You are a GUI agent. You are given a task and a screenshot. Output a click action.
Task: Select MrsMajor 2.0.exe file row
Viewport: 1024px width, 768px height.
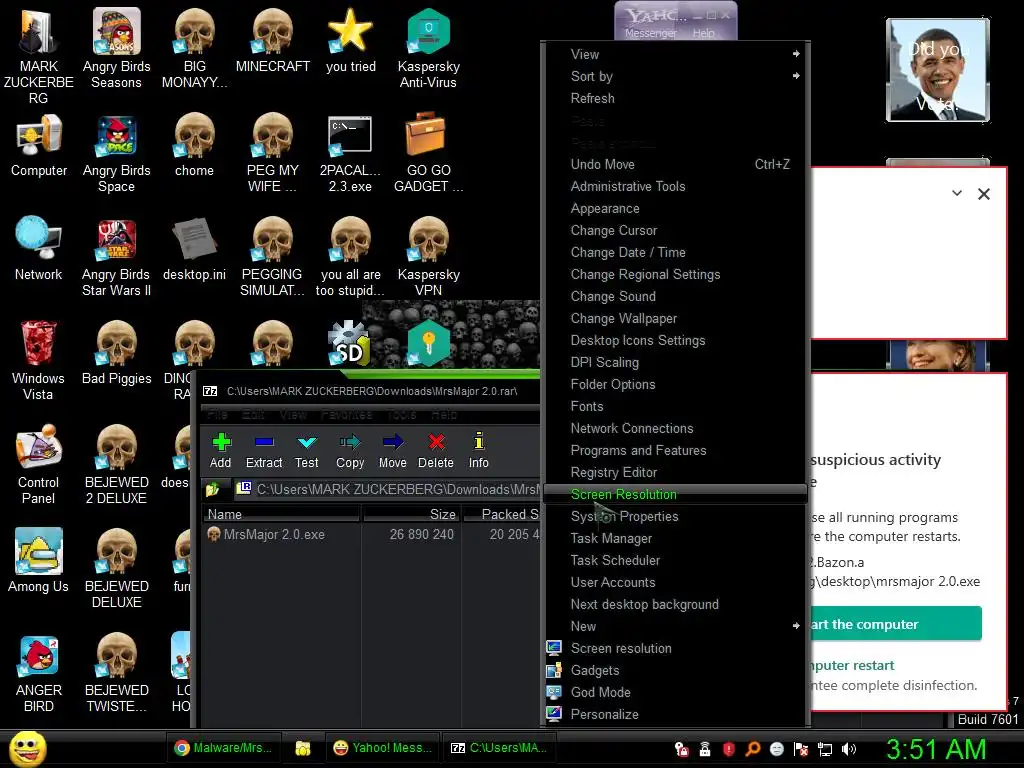point(372,534)
